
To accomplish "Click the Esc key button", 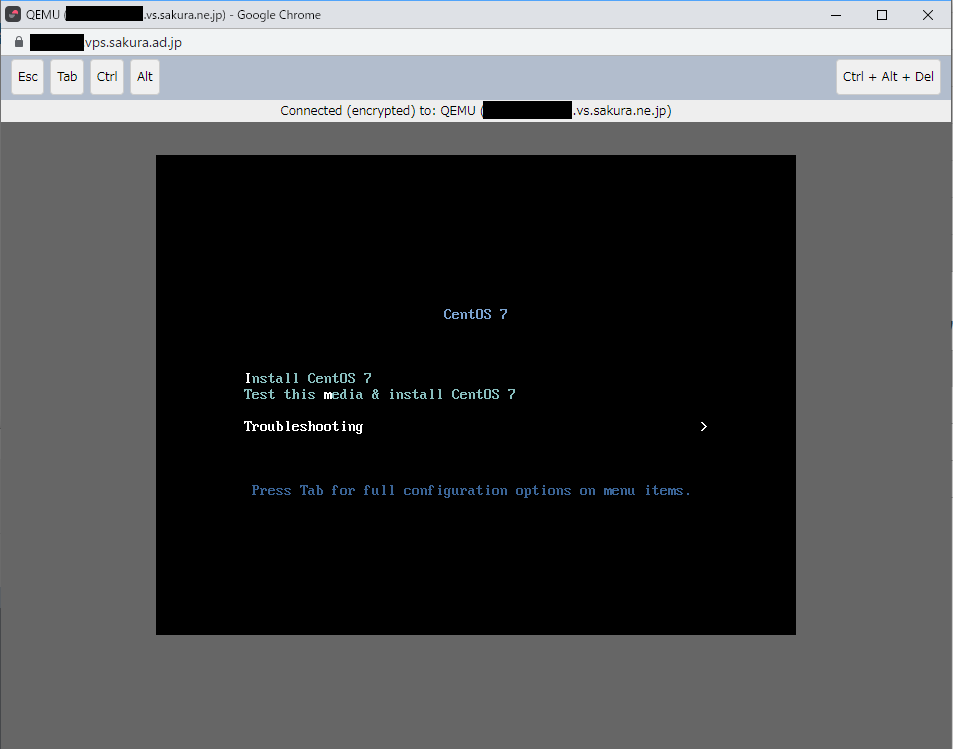I will (x=27, y=77).
